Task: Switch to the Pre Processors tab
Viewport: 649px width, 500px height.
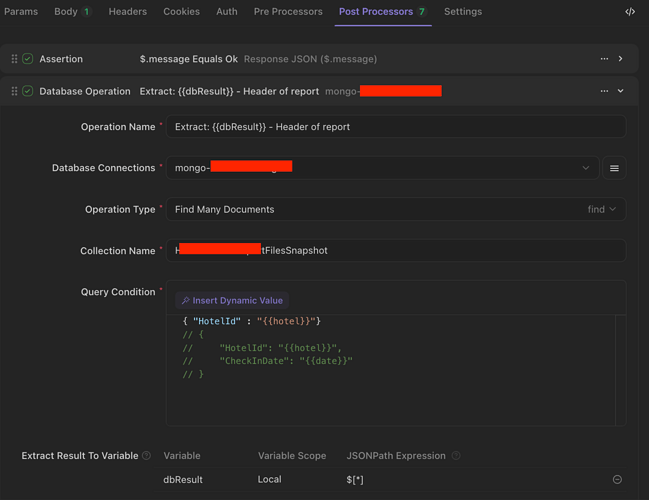Action: (x=288, y=12)
